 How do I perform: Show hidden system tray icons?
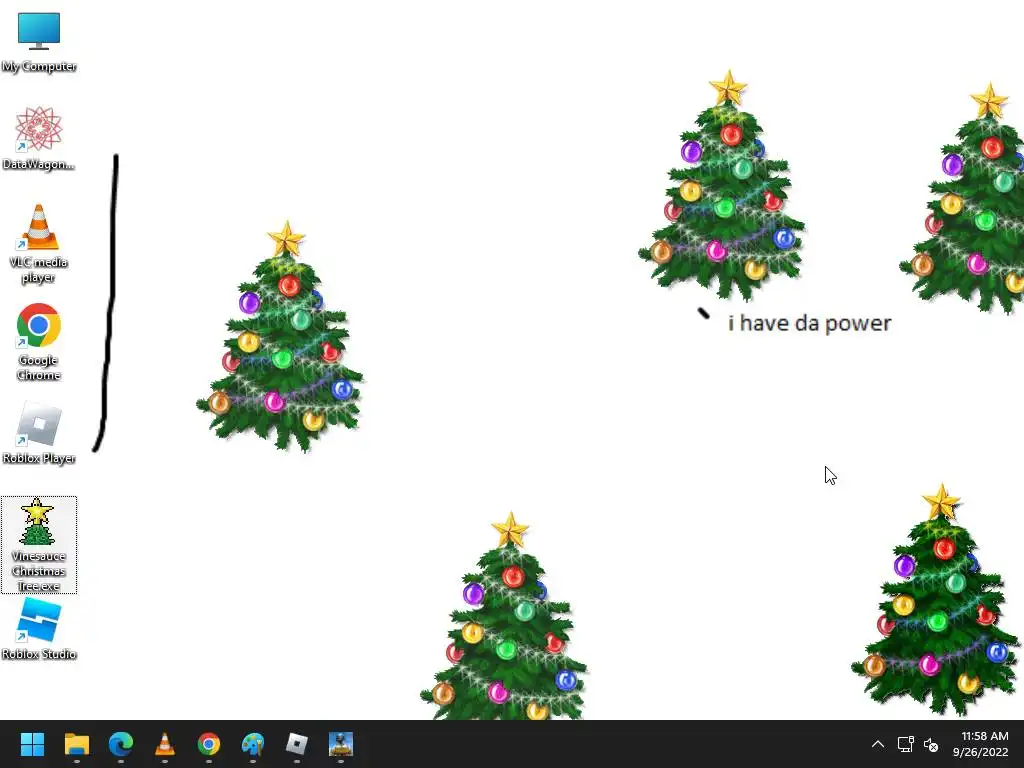[x=878, y=744]
